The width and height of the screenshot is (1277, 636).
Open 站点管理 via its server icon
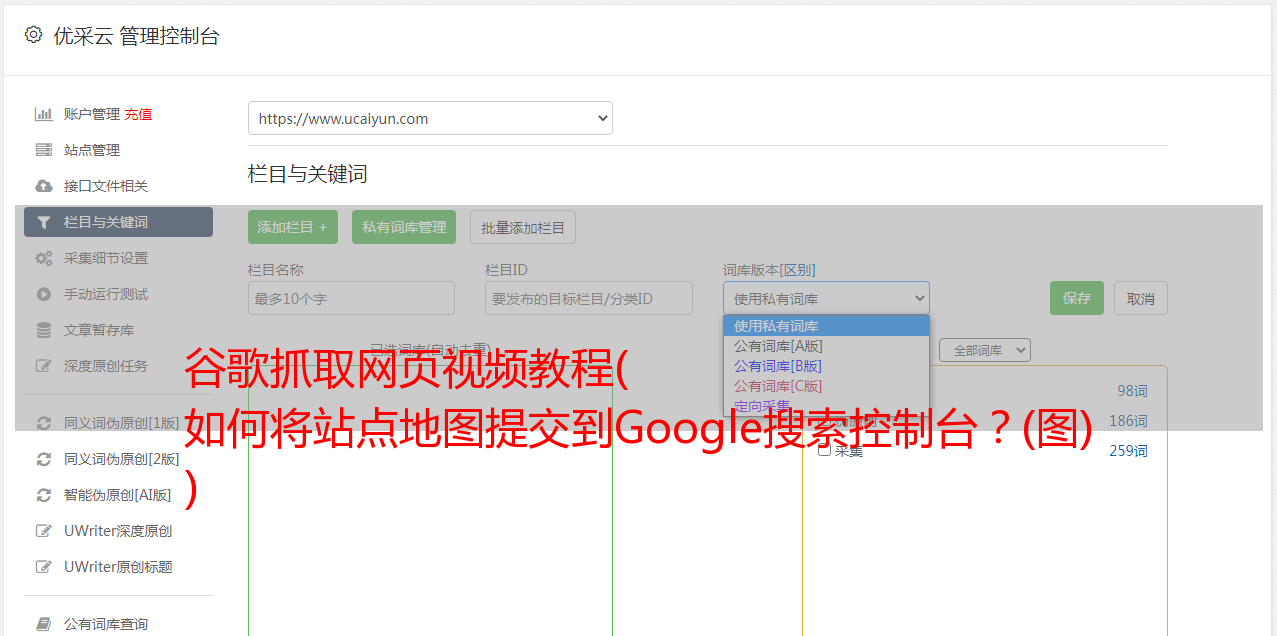tap(44, 150)
